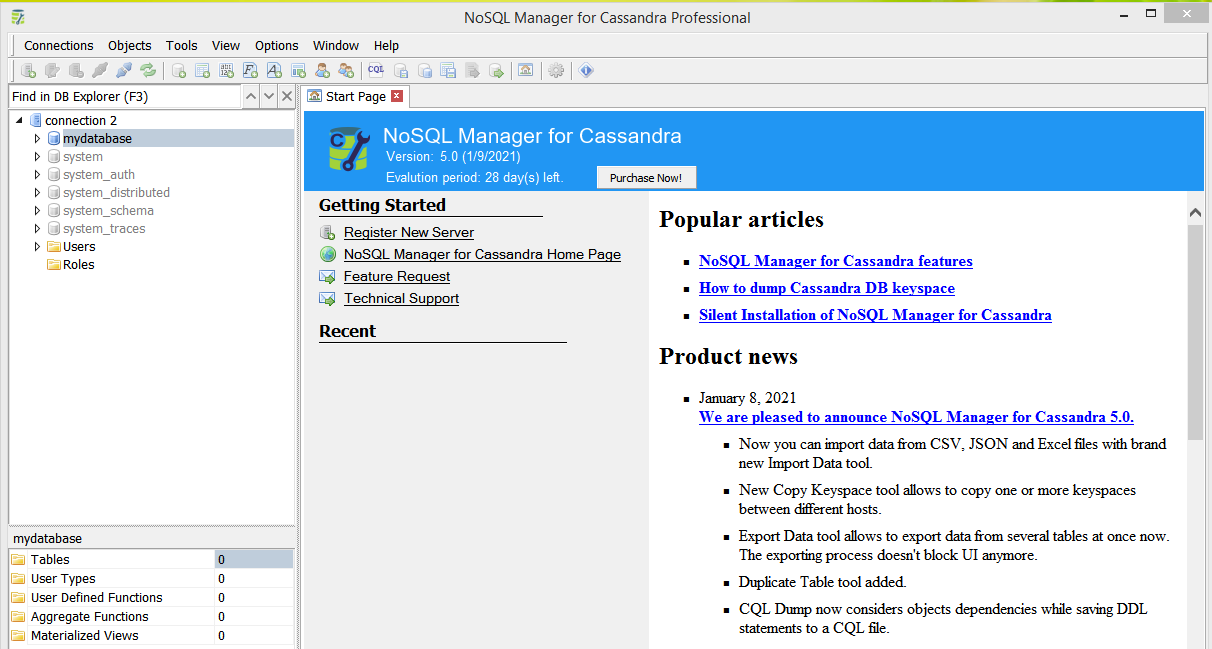Open the Technical Support link
This screenshot has width=1212, height=649.
point(402,298)
